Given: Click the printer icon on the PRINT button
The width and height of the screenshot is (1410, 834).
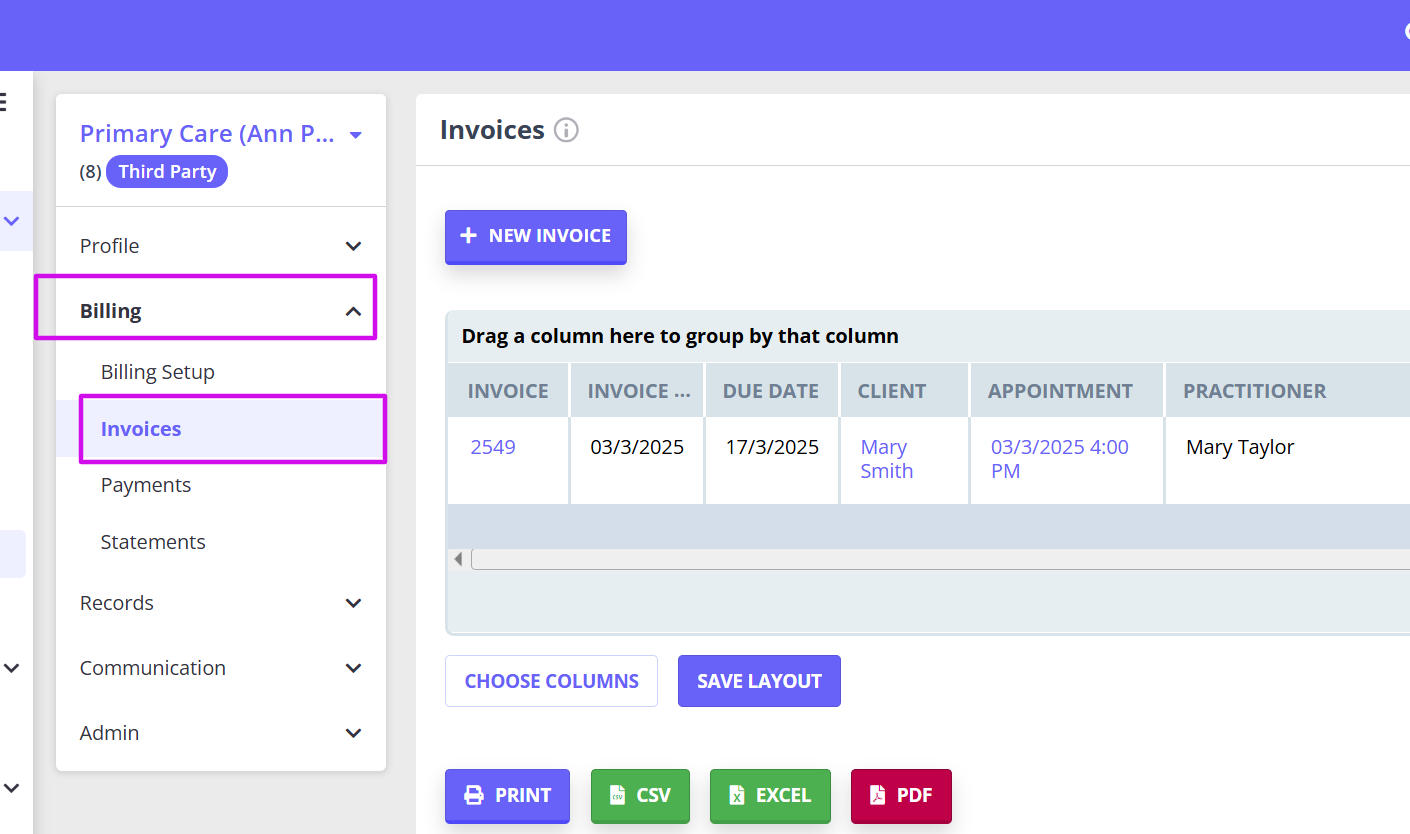Looking at the screenshot, I should point(473,795).
